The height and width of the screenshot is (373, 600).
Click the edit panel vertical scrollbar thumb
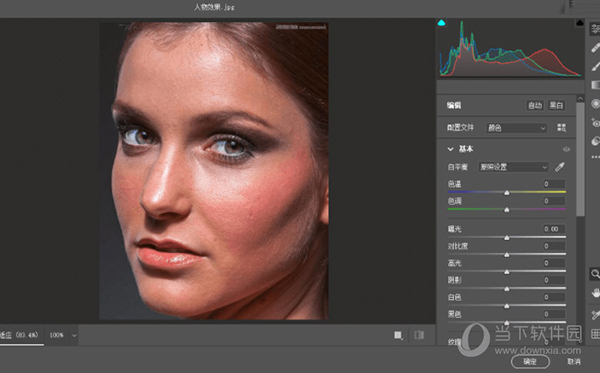tap(580, 159)
